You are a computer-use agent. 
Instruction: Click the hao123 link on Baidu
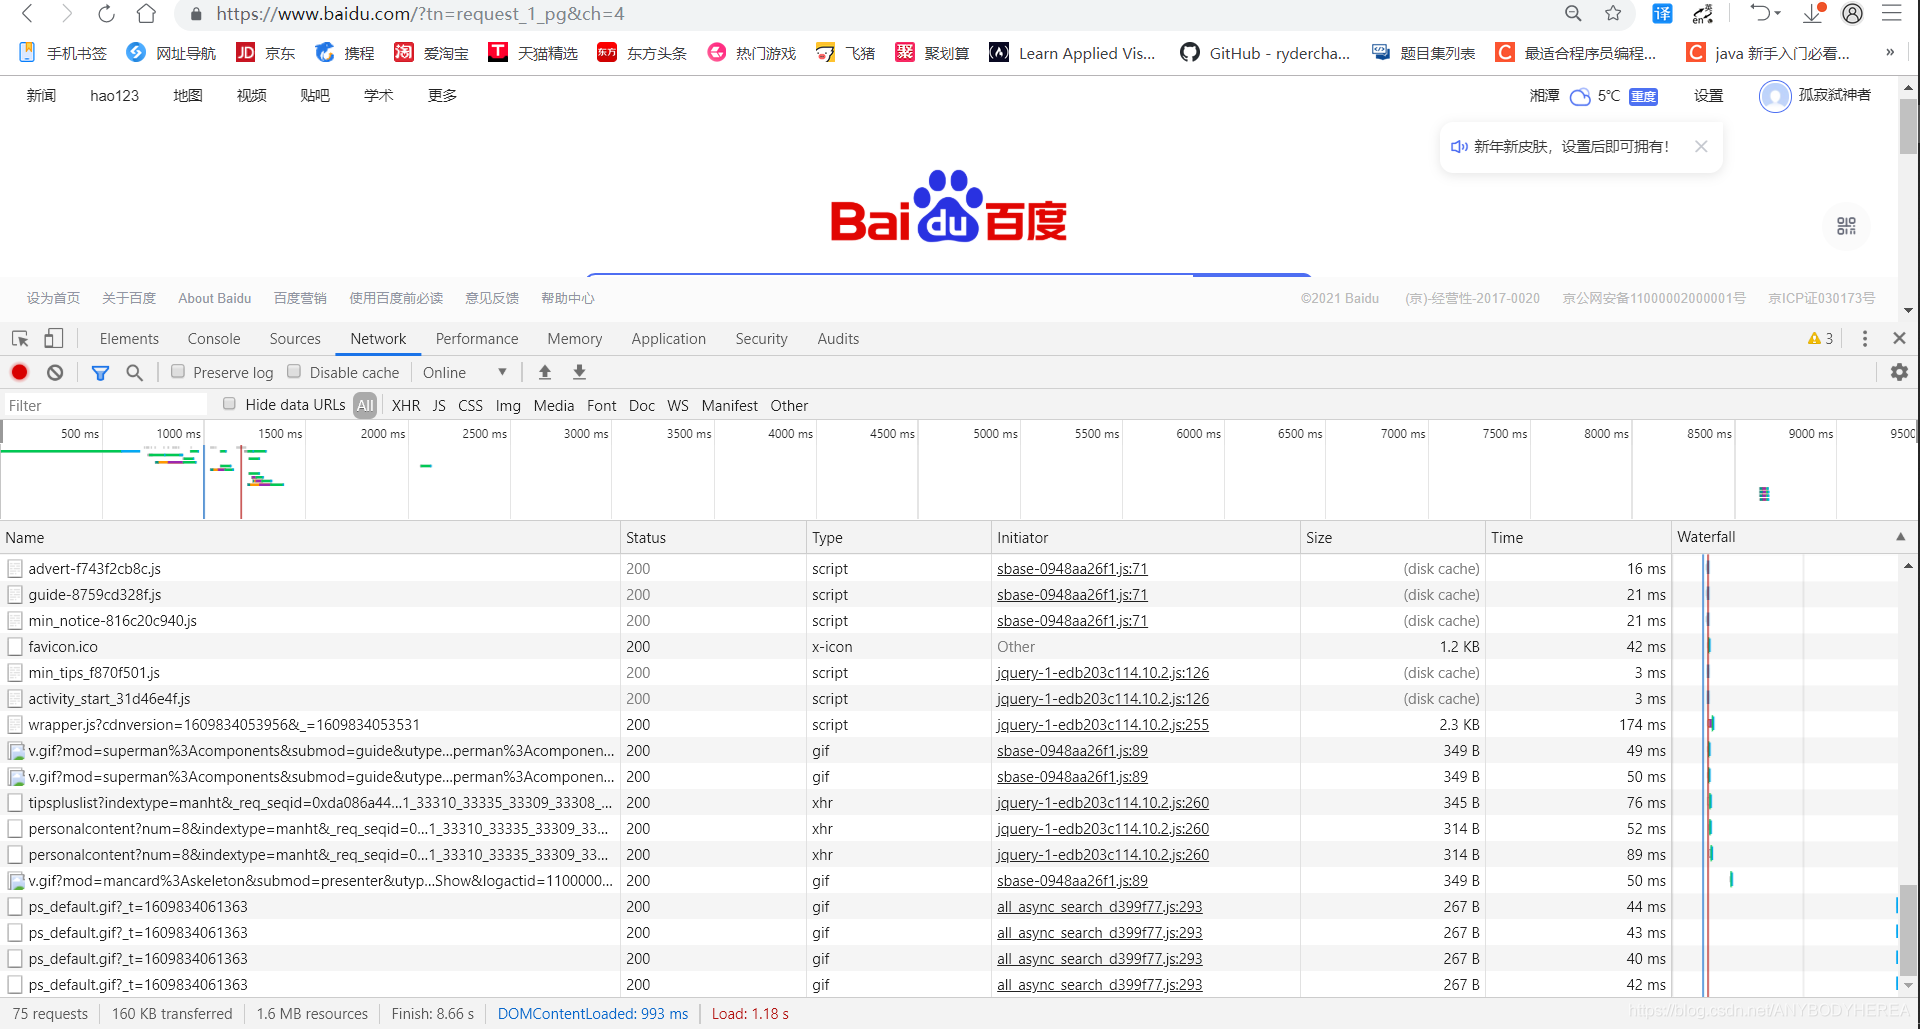pyautogui.click(x=114, y=95)
